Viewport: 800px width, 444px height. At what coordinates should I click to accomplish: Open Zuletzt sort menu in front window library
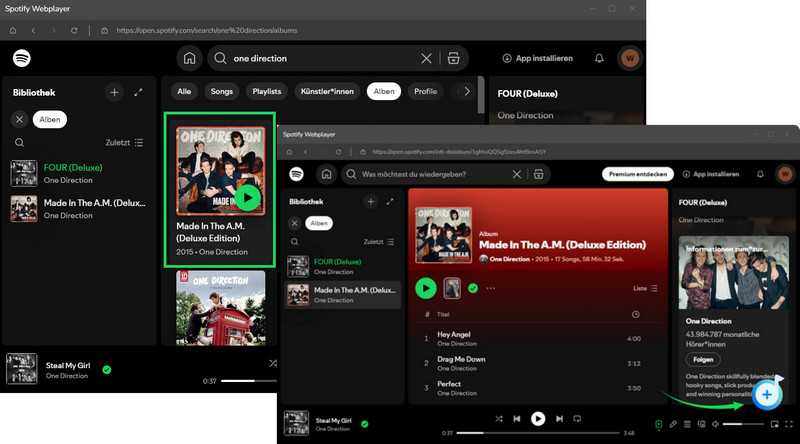tap(379, 242)
